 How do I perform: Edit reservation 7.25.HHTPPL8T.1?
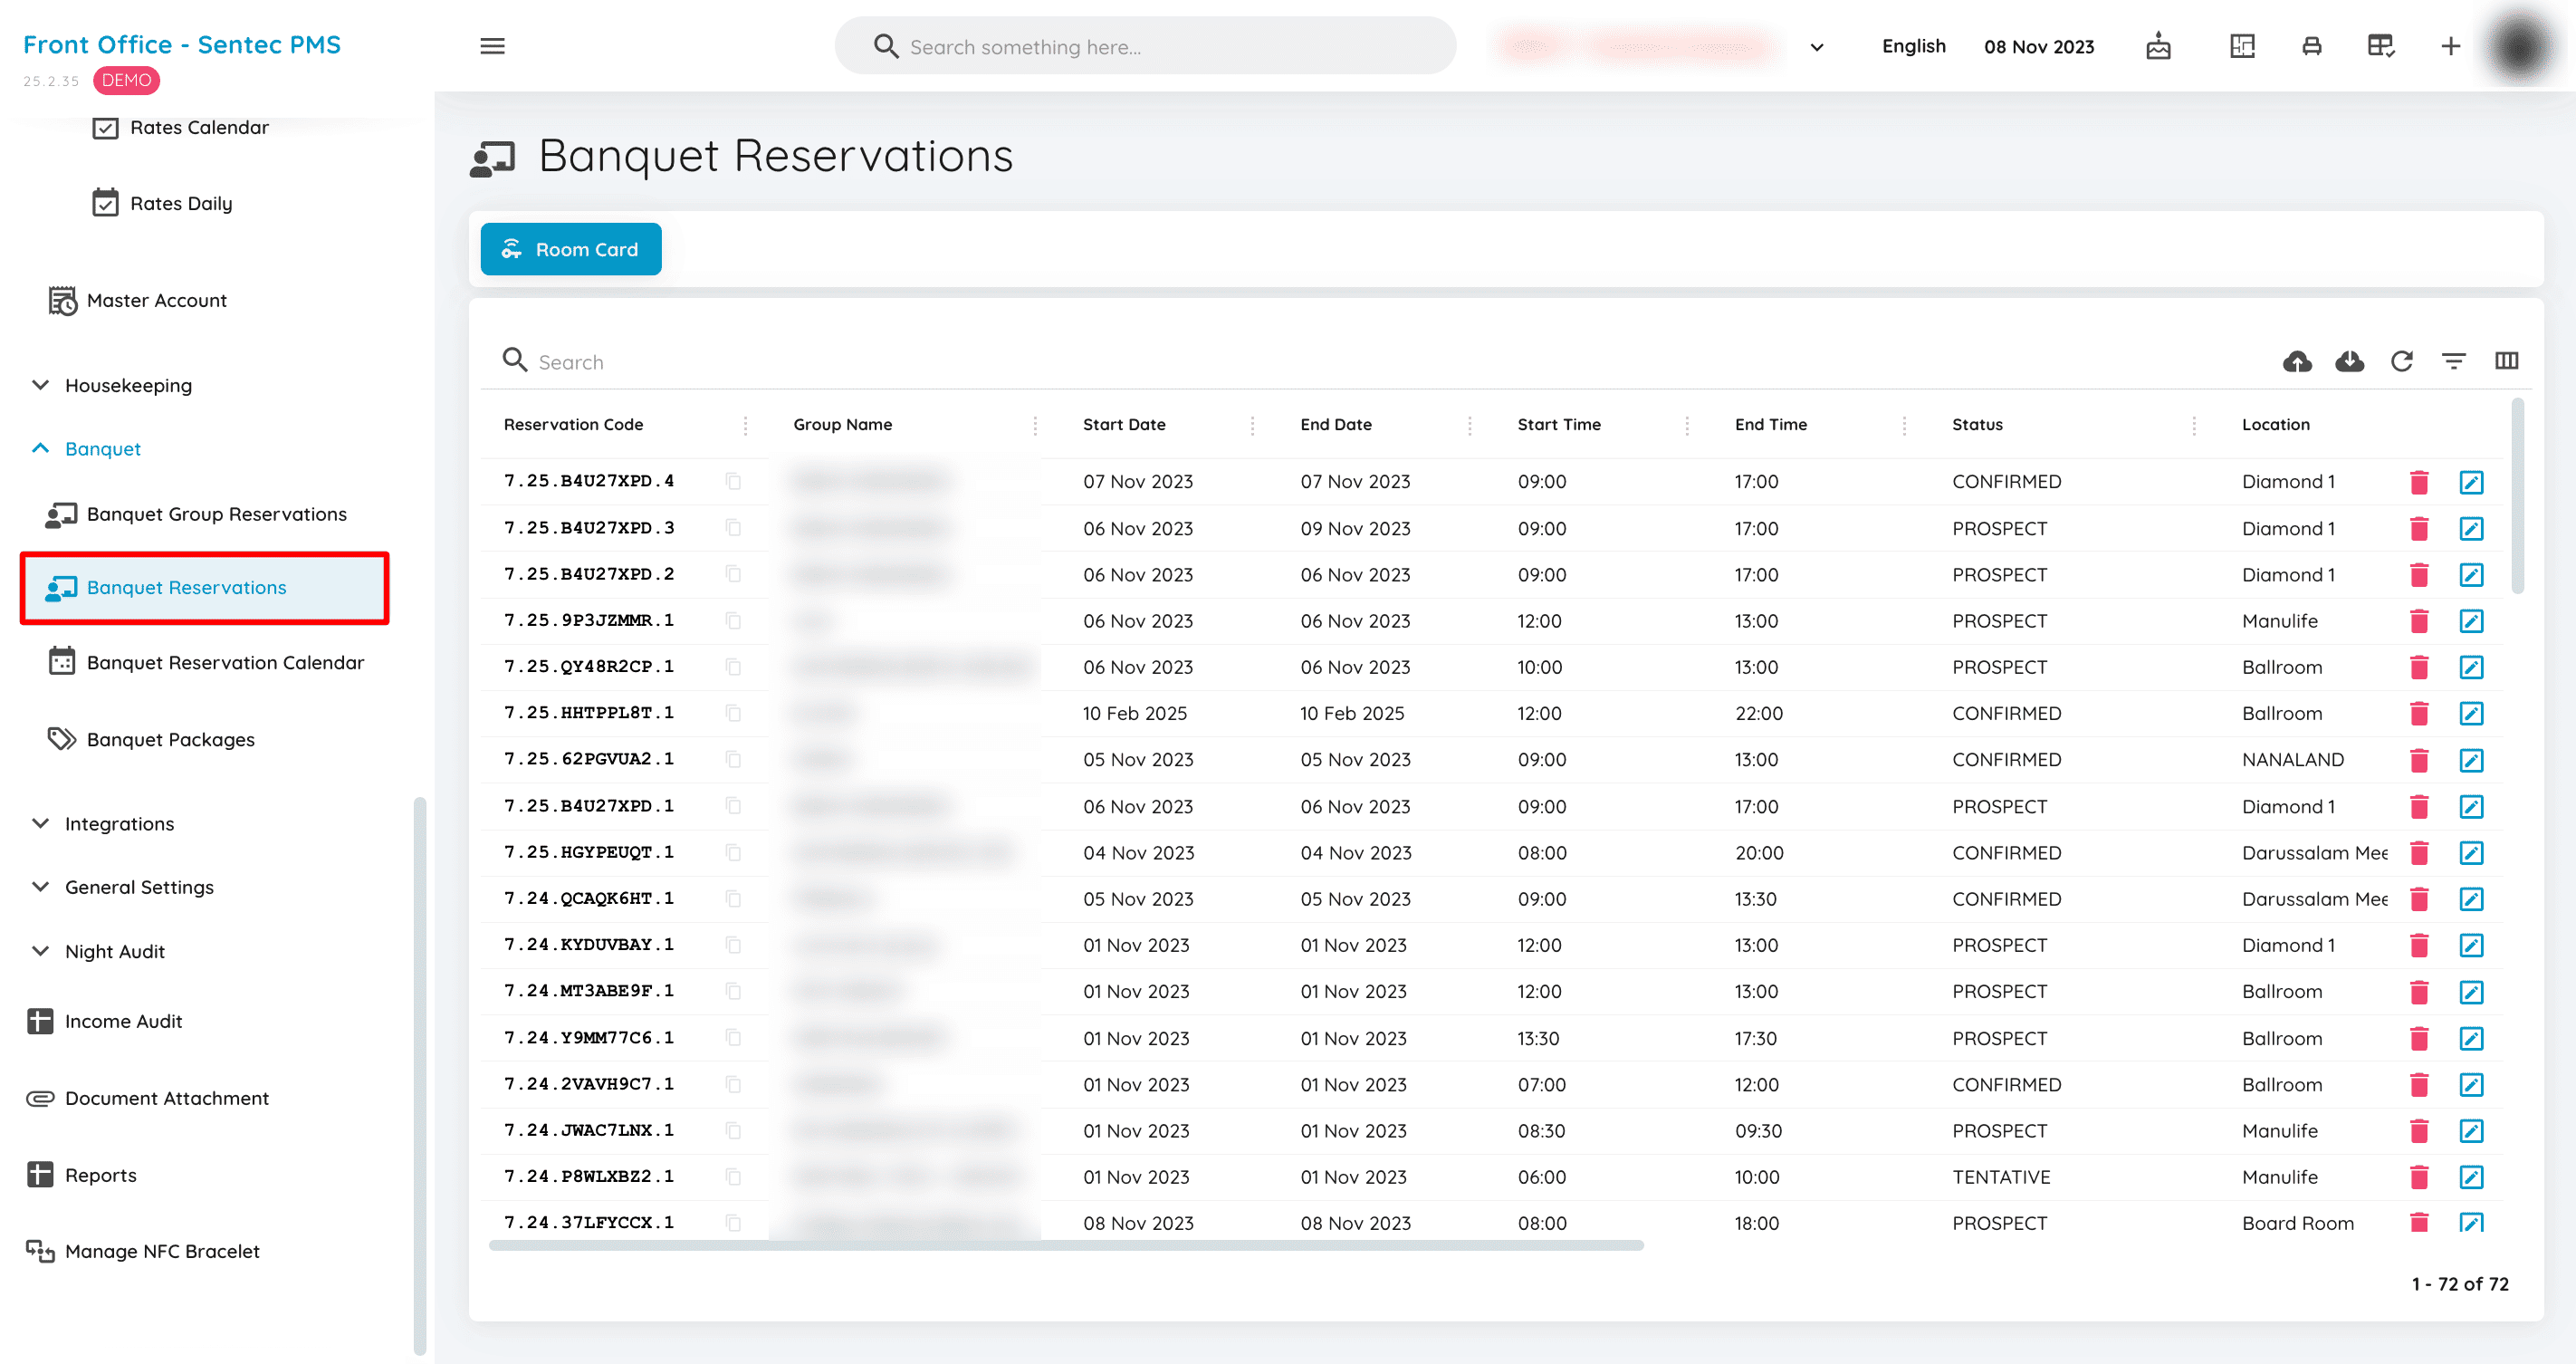pos(2471,713)
